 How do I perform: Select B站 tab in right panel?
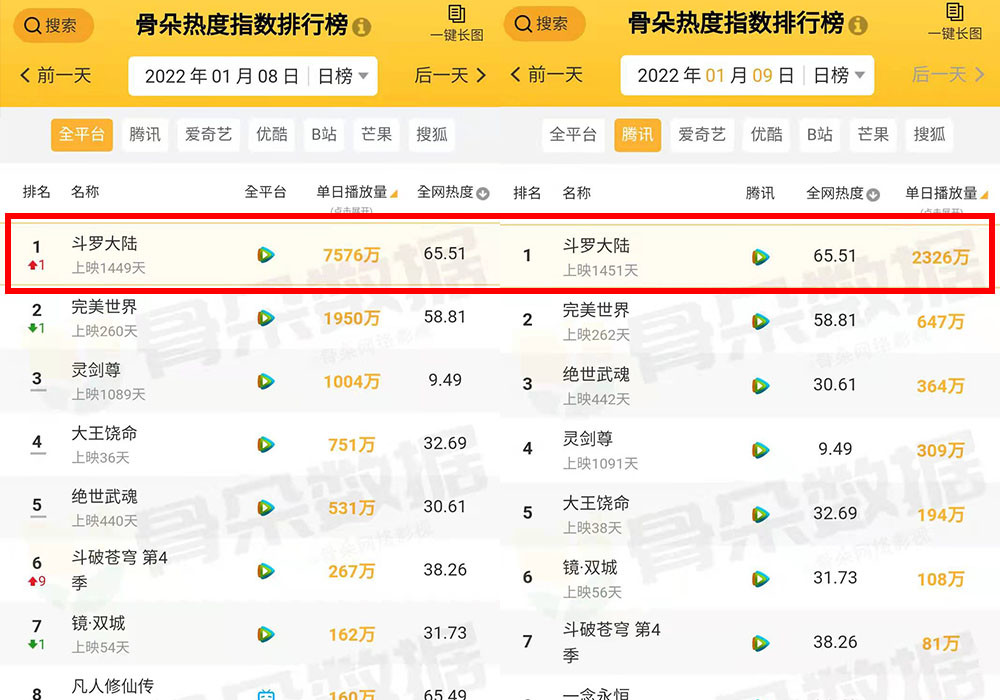820,135
